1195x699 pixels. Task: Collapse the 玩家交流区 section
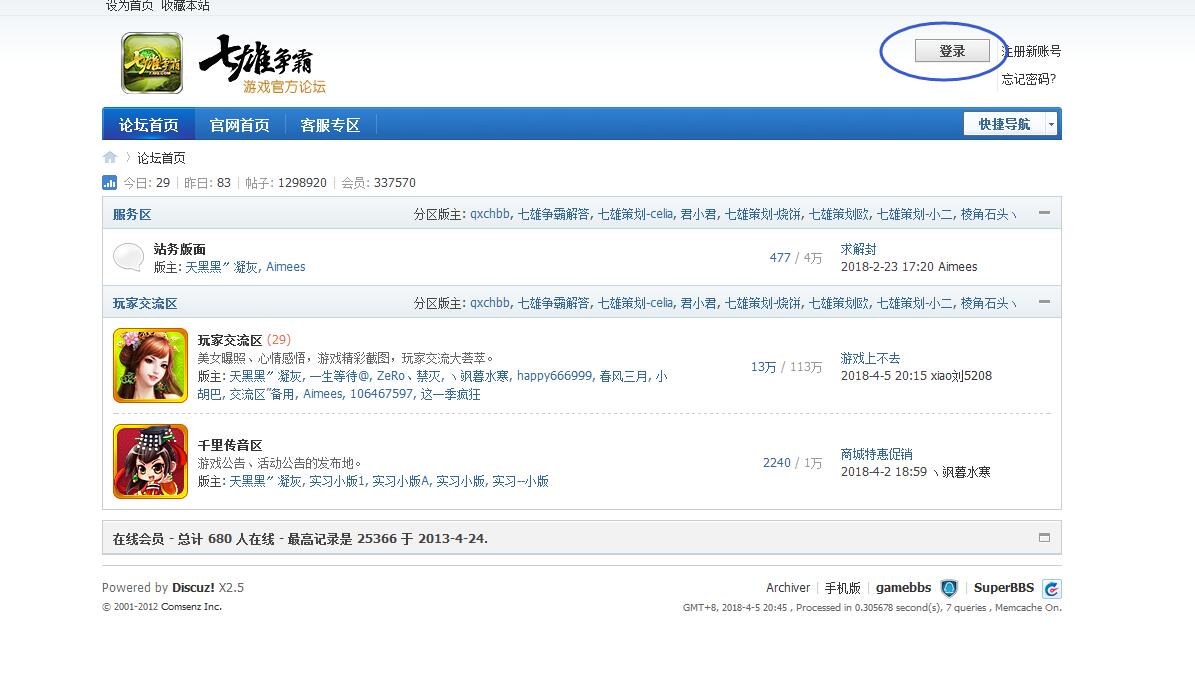tap(1044, 302)
